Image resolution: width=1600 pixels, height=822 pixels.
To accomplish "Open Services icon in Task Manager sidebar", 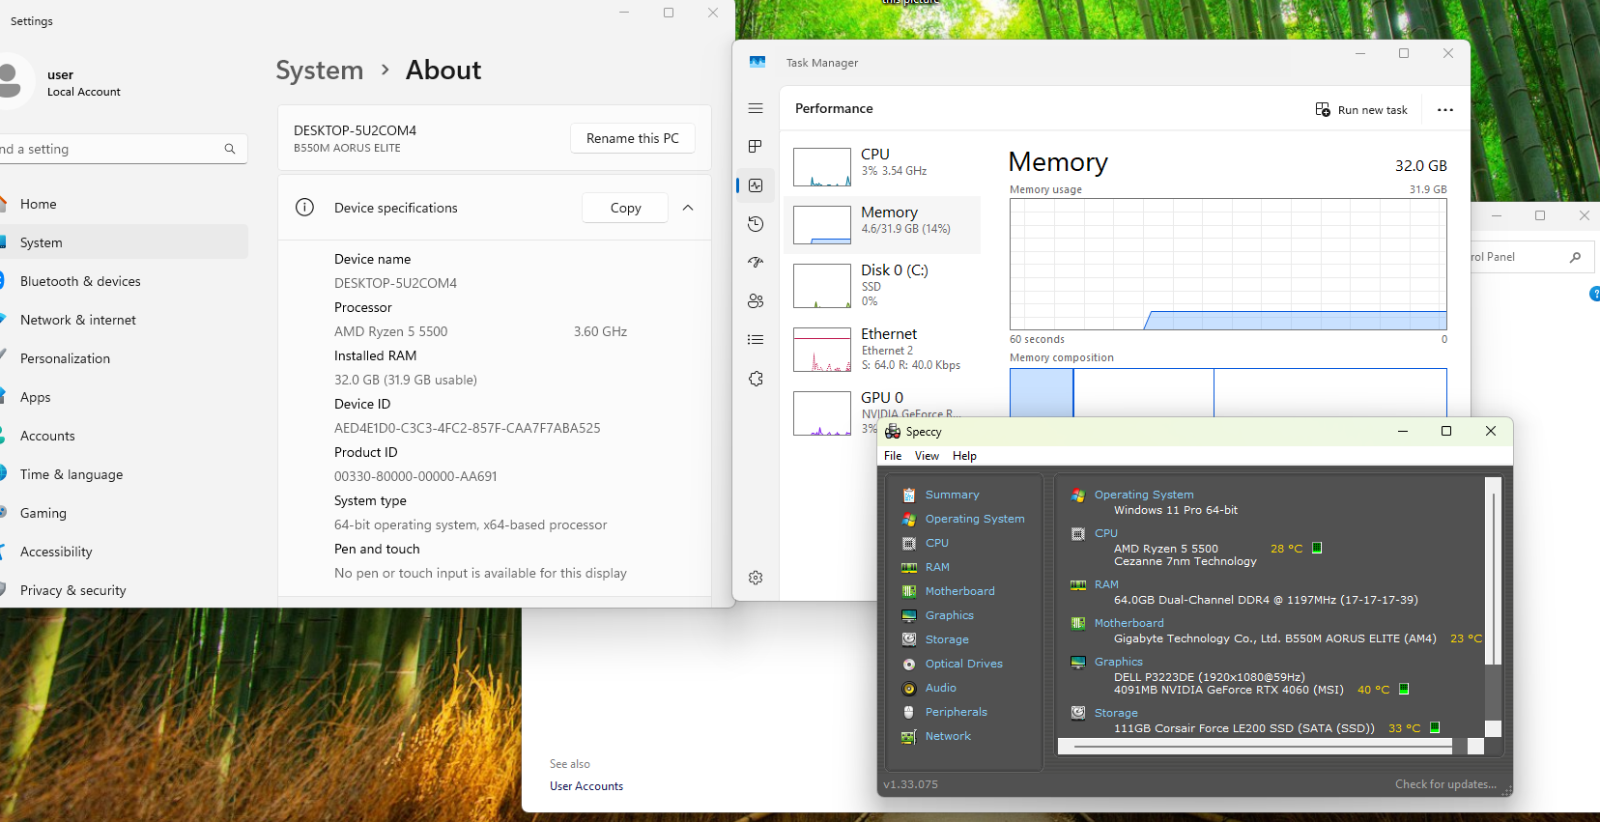I will pos(756,379).
